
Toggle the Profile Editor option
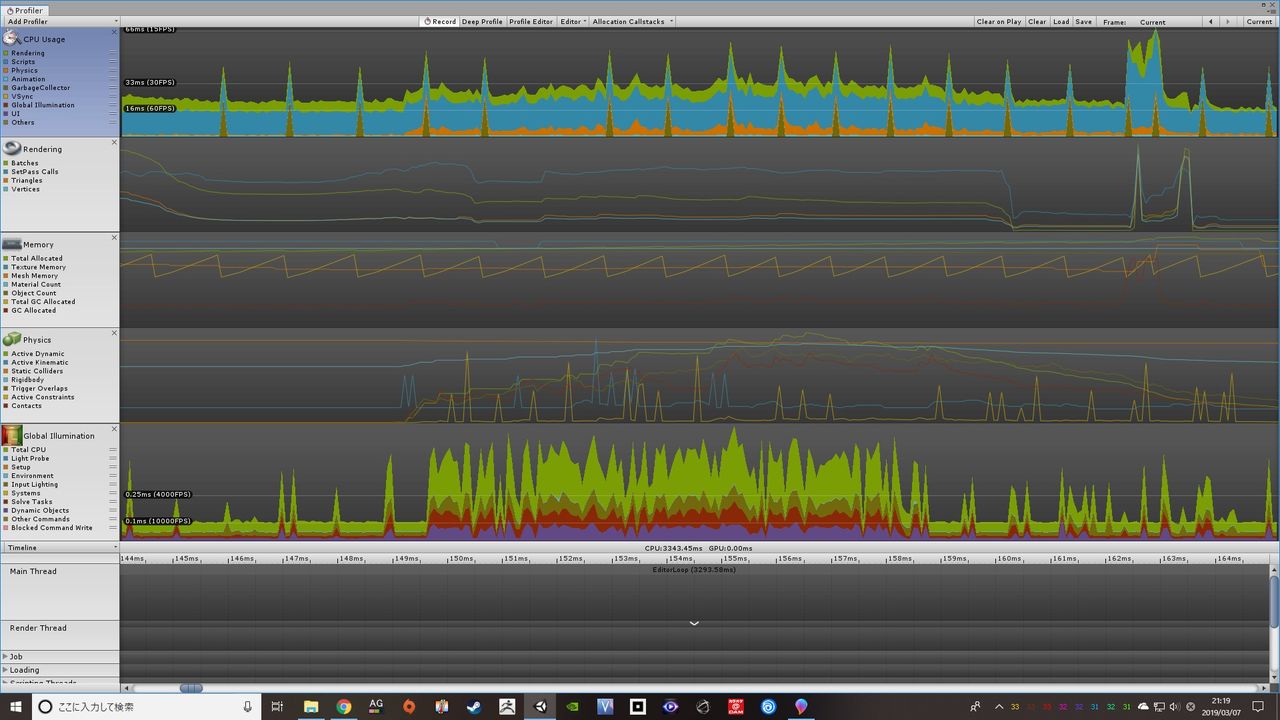tap(531, 21)
